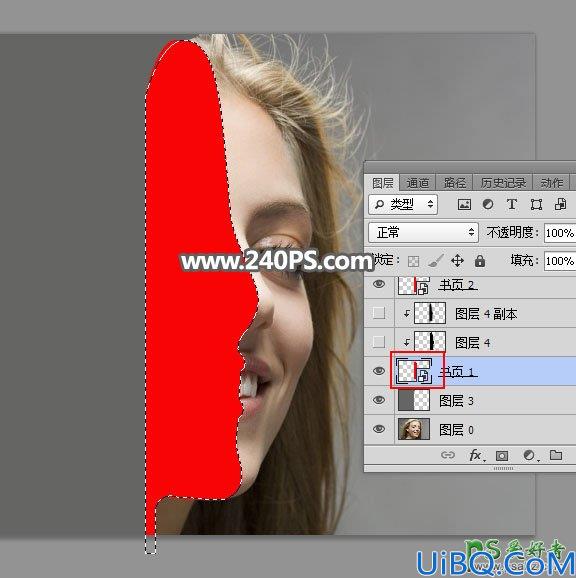Screen dimensions: 576x578
Task: Create new group folder icon
Action: [556, 455]
